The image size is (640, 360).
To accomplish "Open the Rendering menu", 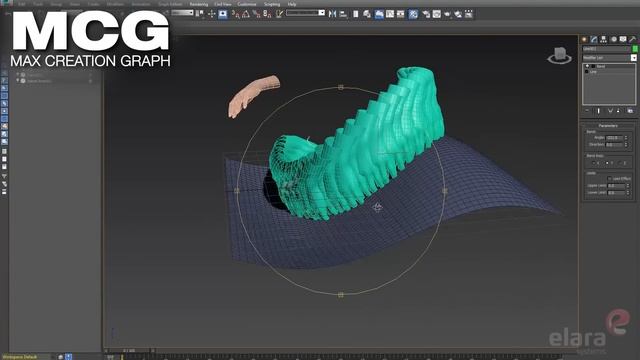I will tap(199, 4).
